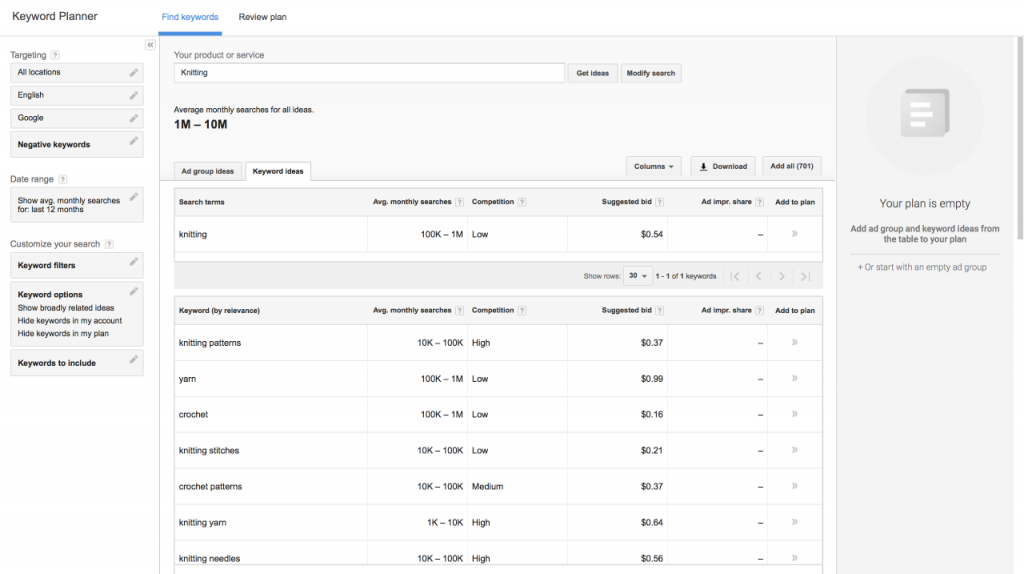Screen dimensions: 1024x574
Task: Sort by Keyword (by relevance) header
Action: tap(219, 311)
